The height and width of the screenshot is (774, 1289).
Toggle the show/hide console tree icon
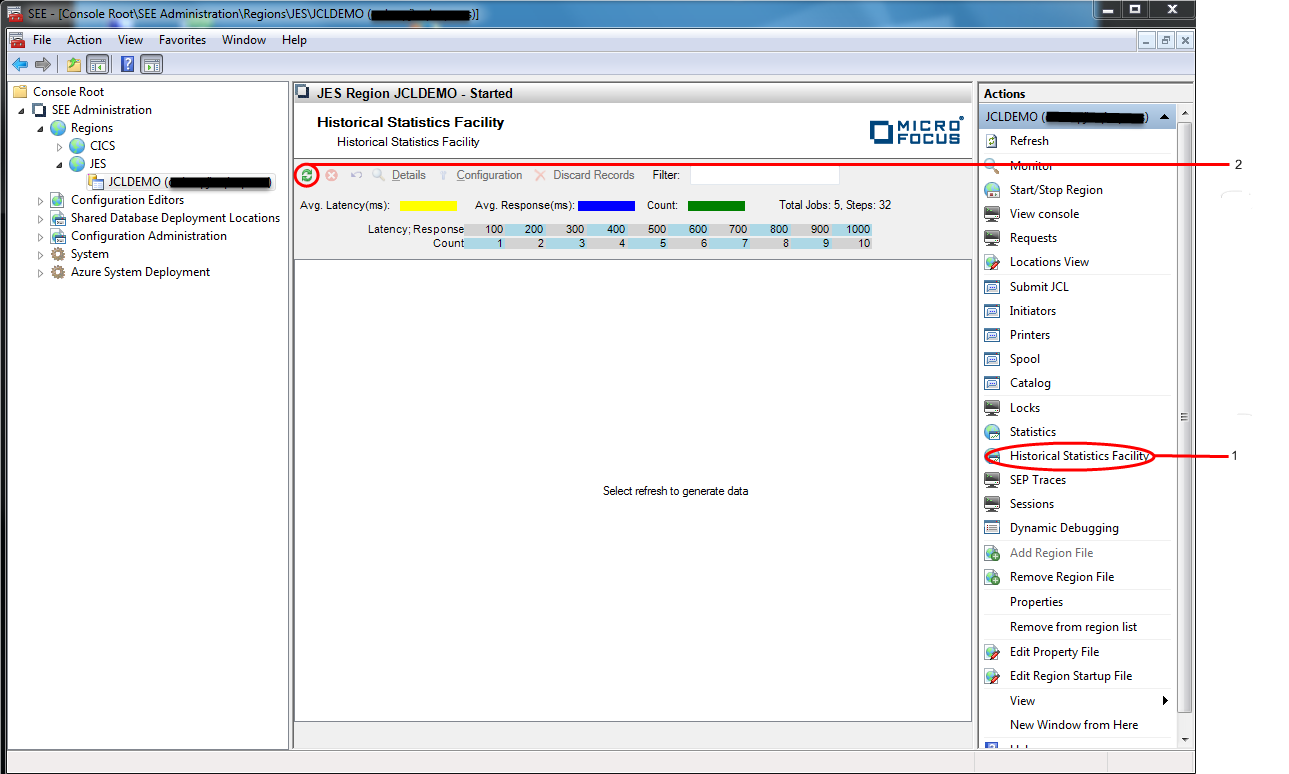[97, 65]
